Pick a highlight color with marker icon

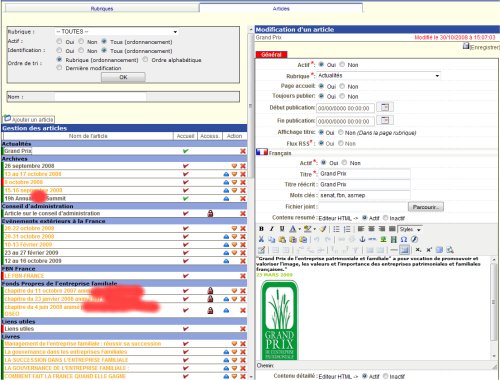(x=307, y=229)
